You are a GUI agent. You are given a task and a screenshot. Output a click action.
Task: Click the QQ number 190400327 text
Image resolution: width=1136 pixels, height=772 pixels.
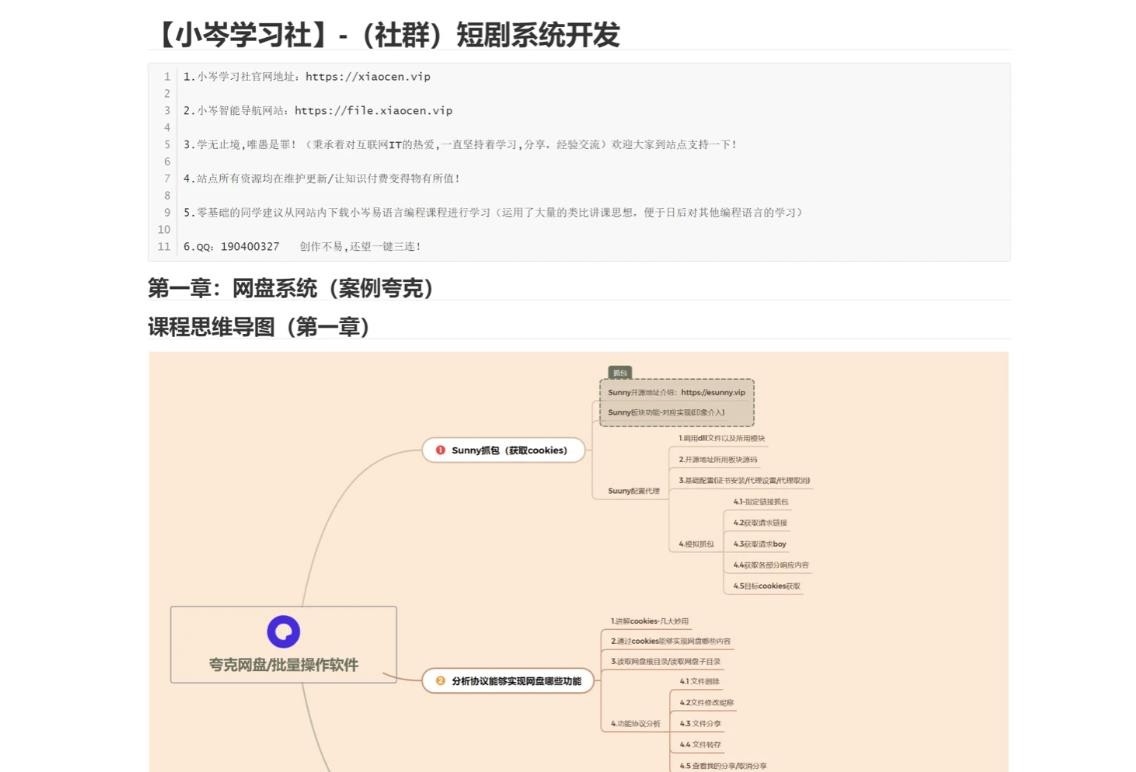(x=250, y=246)
